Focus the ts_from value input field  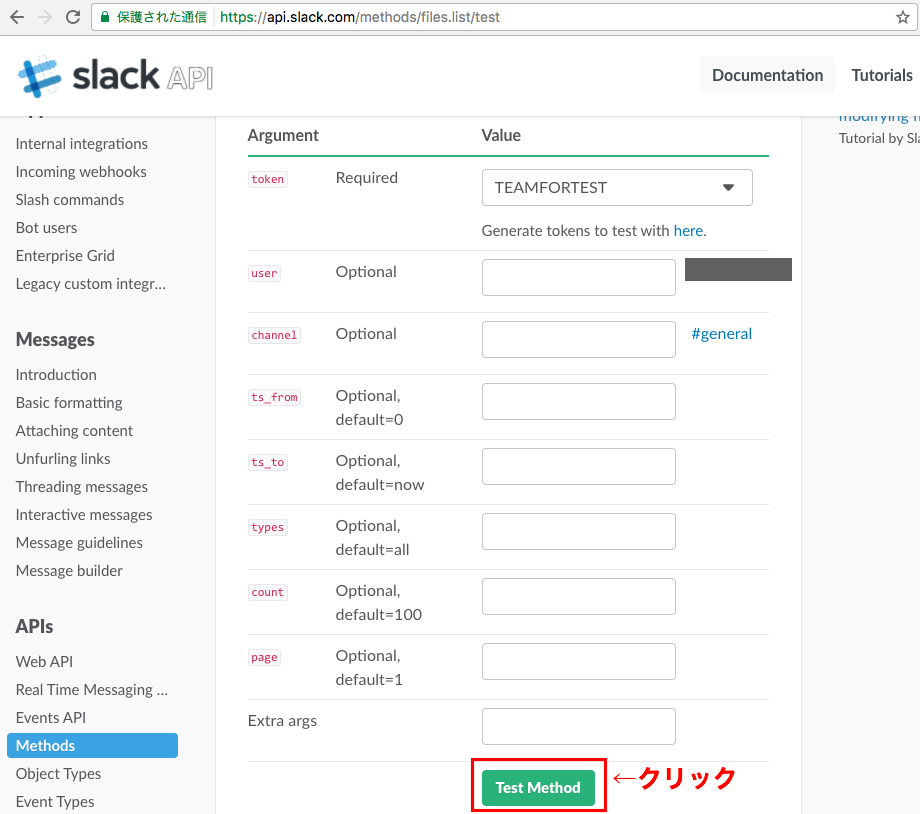pyautogui.click(x=579, y=401)
